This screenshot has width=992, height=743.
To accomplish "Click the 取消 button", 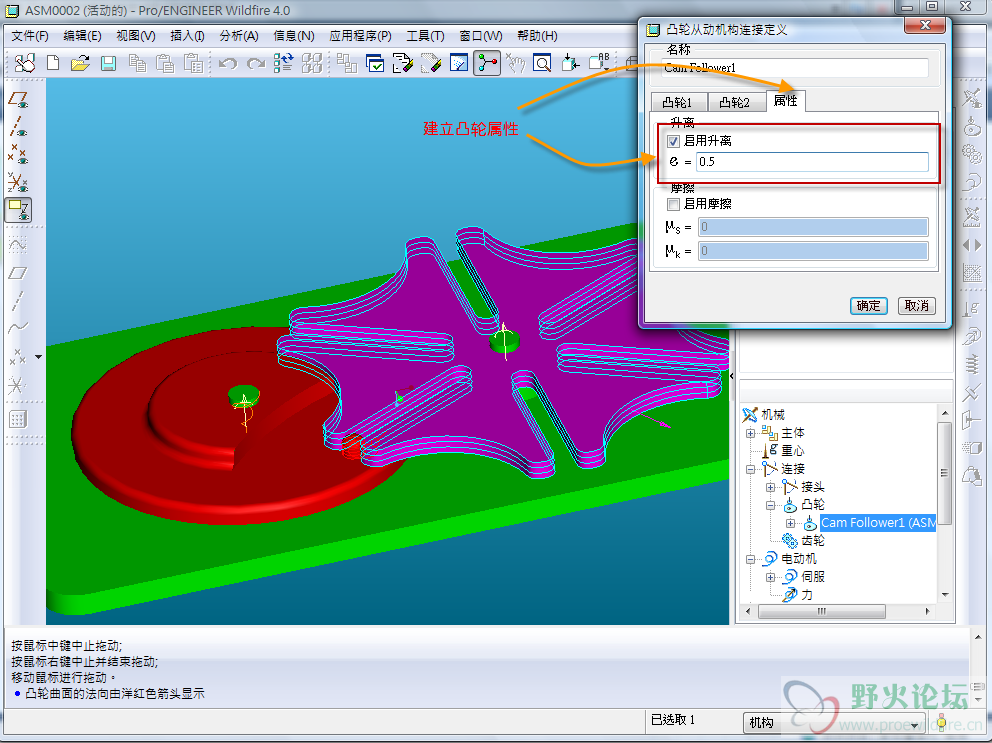I will [x=917, y=306].
